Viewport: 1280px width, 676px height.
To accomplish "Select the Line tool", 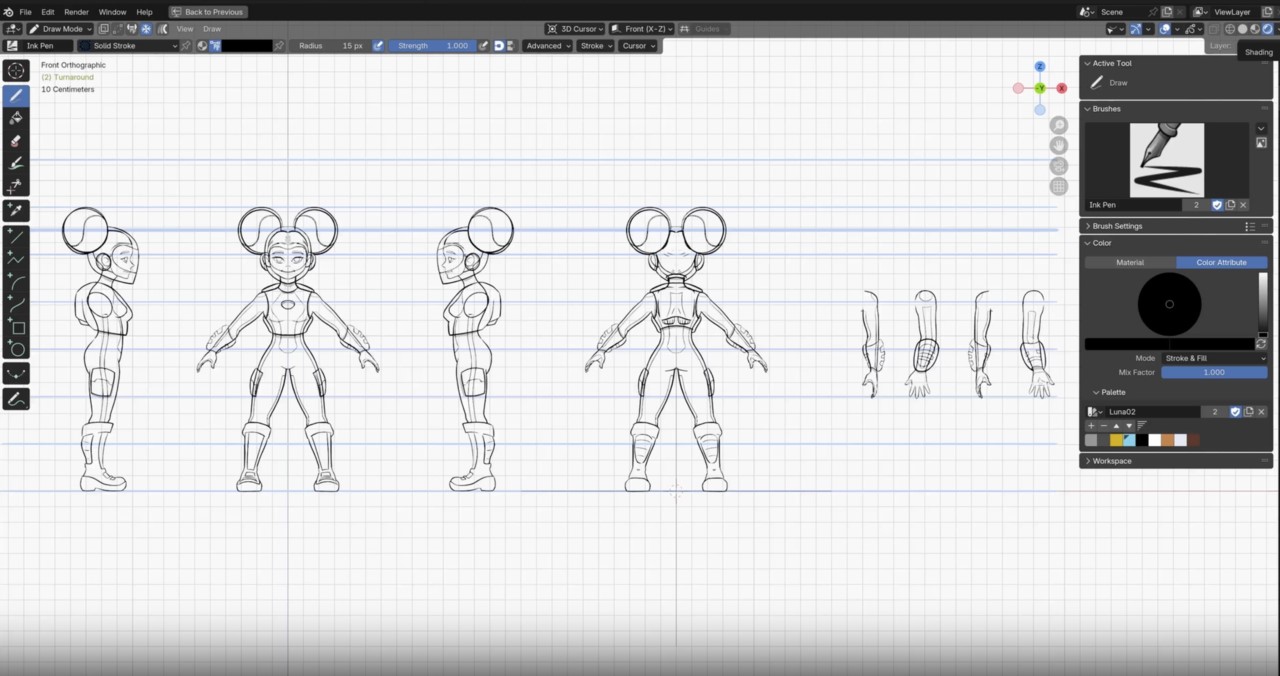I will coord(15,236).
